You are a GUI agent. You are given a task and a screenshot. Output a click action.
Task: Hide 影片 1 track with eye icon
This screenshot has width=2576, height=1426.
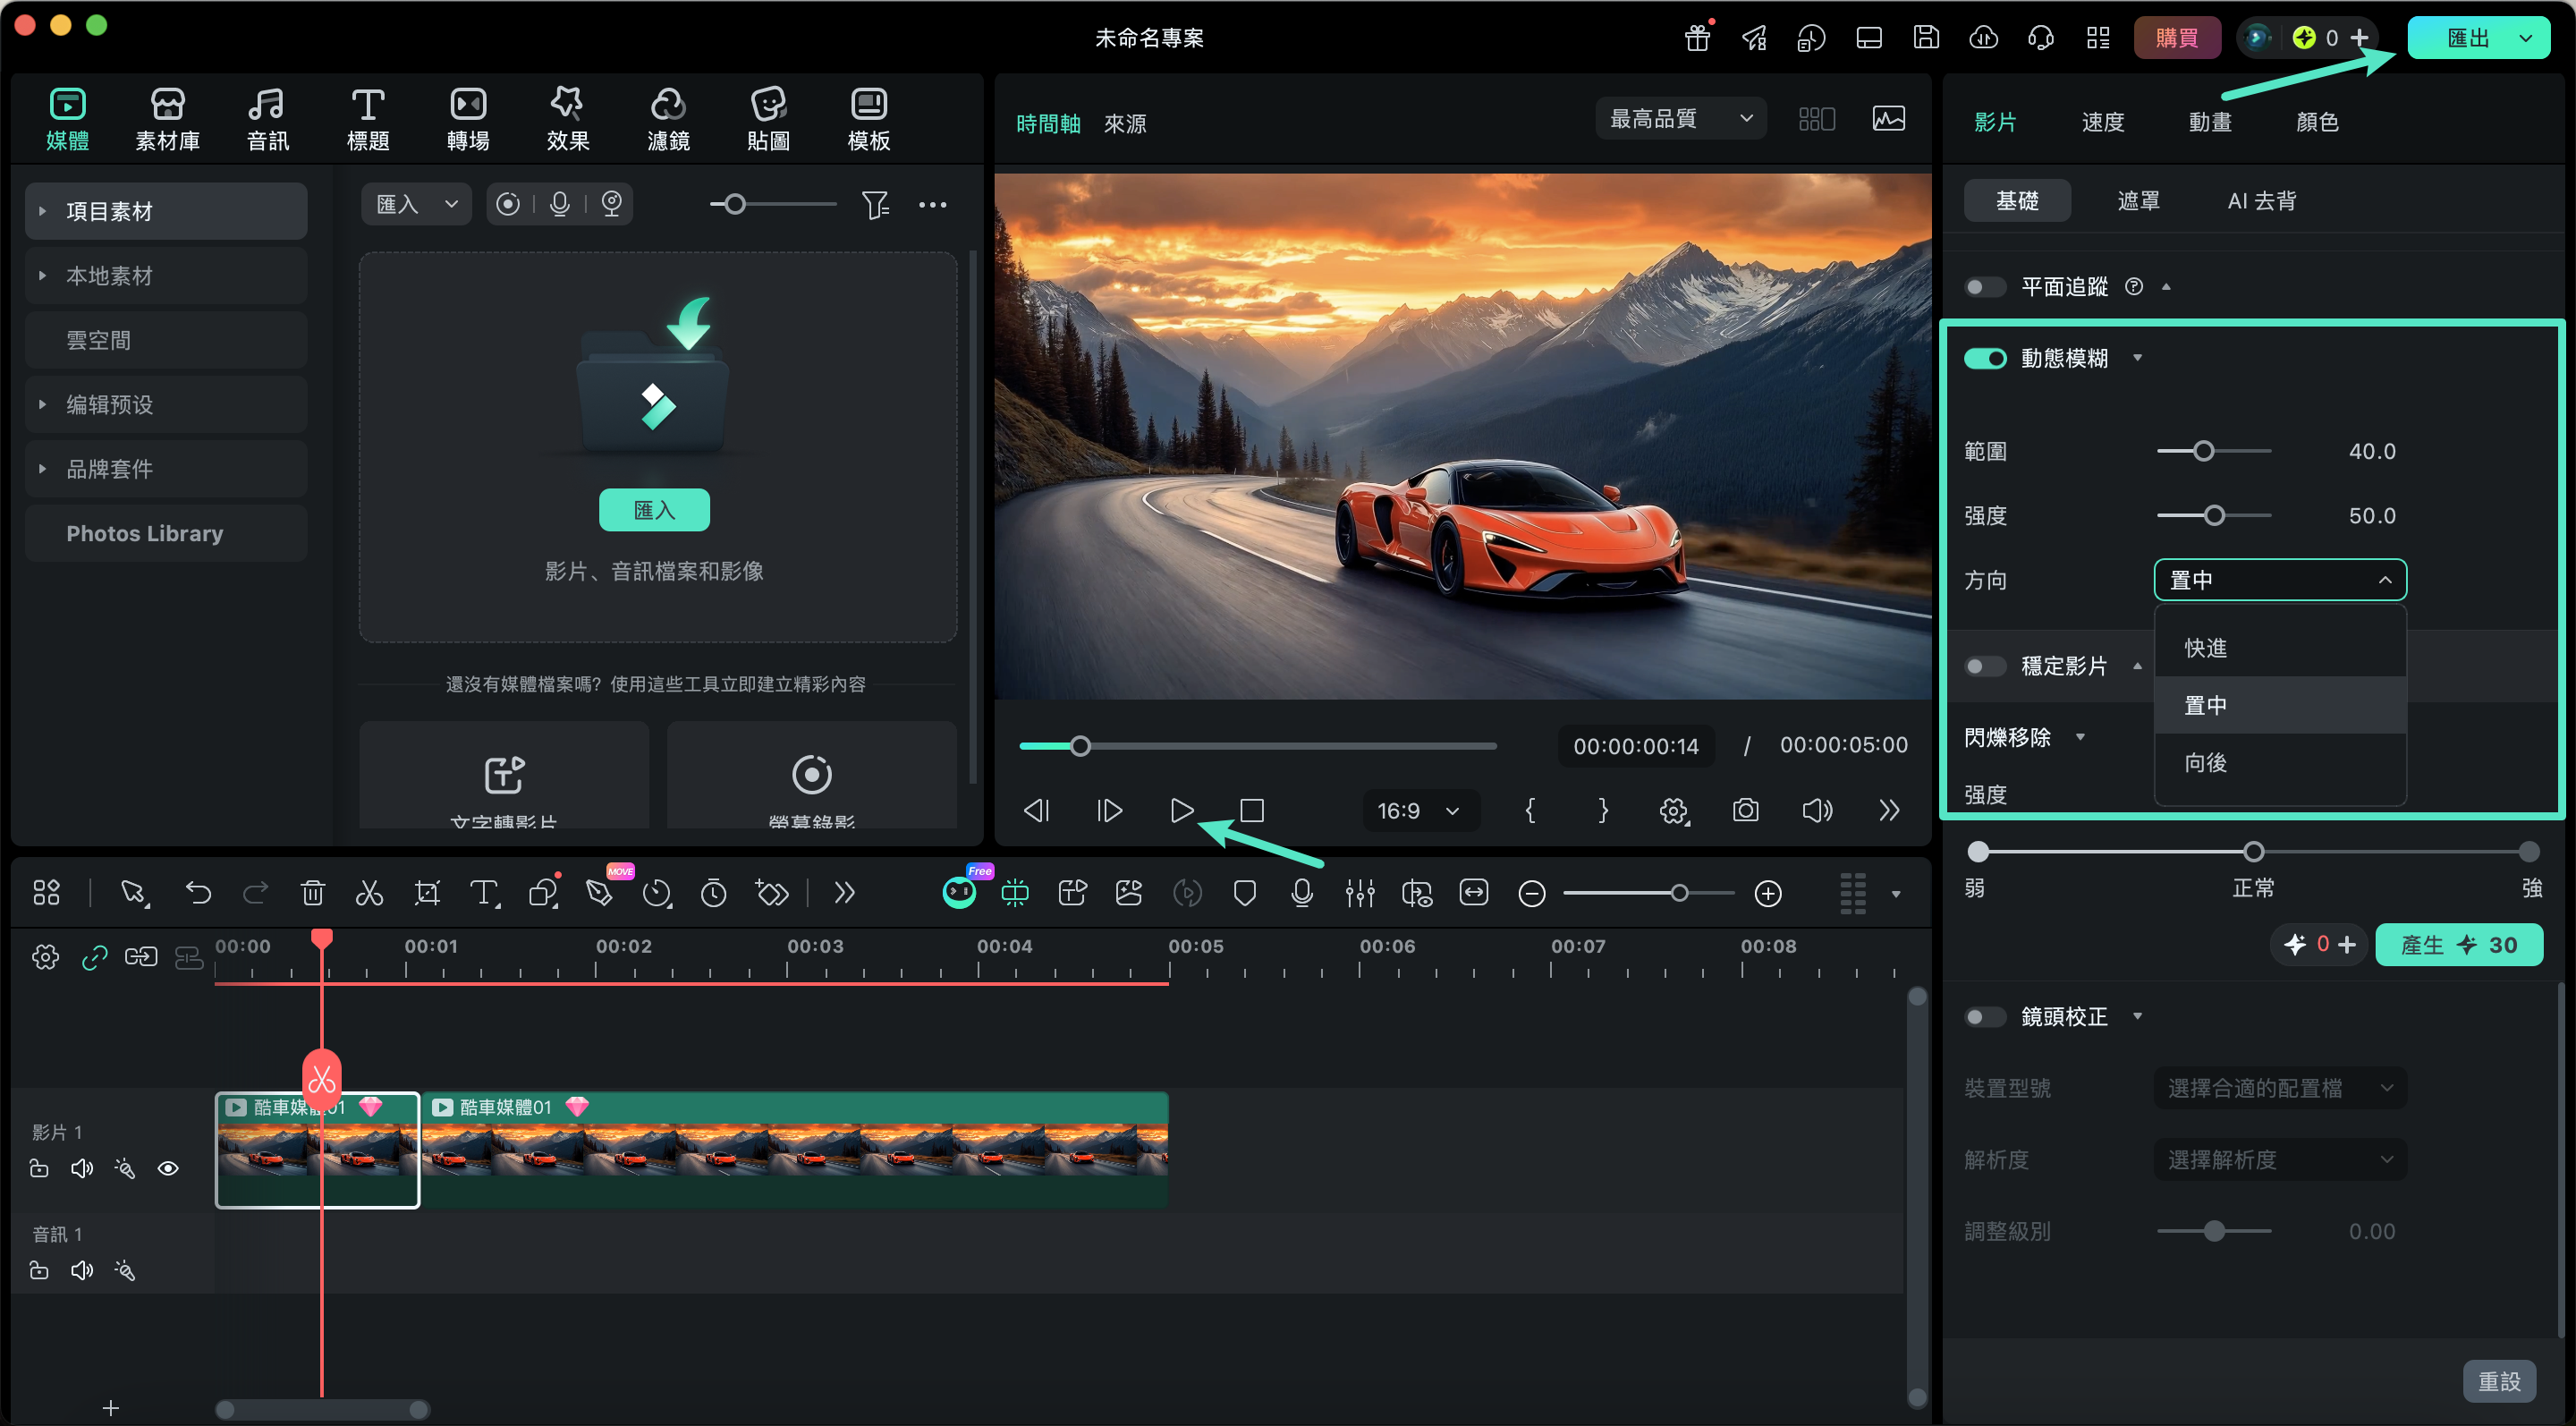click(168, 1168)
